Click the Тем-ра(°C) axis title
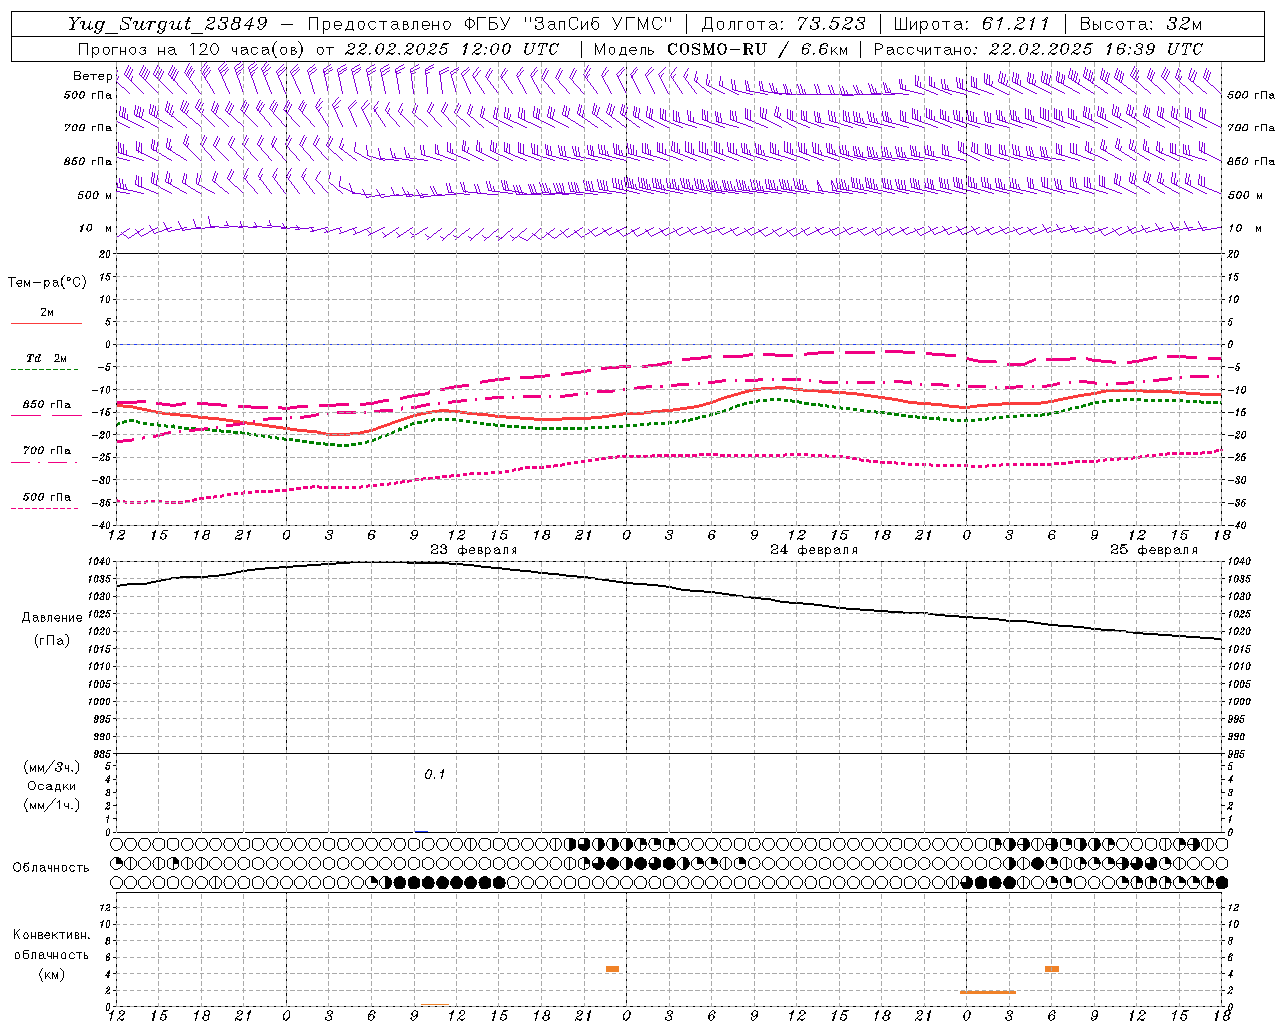Viewport: 1280px width, 1024px height. 47,283
